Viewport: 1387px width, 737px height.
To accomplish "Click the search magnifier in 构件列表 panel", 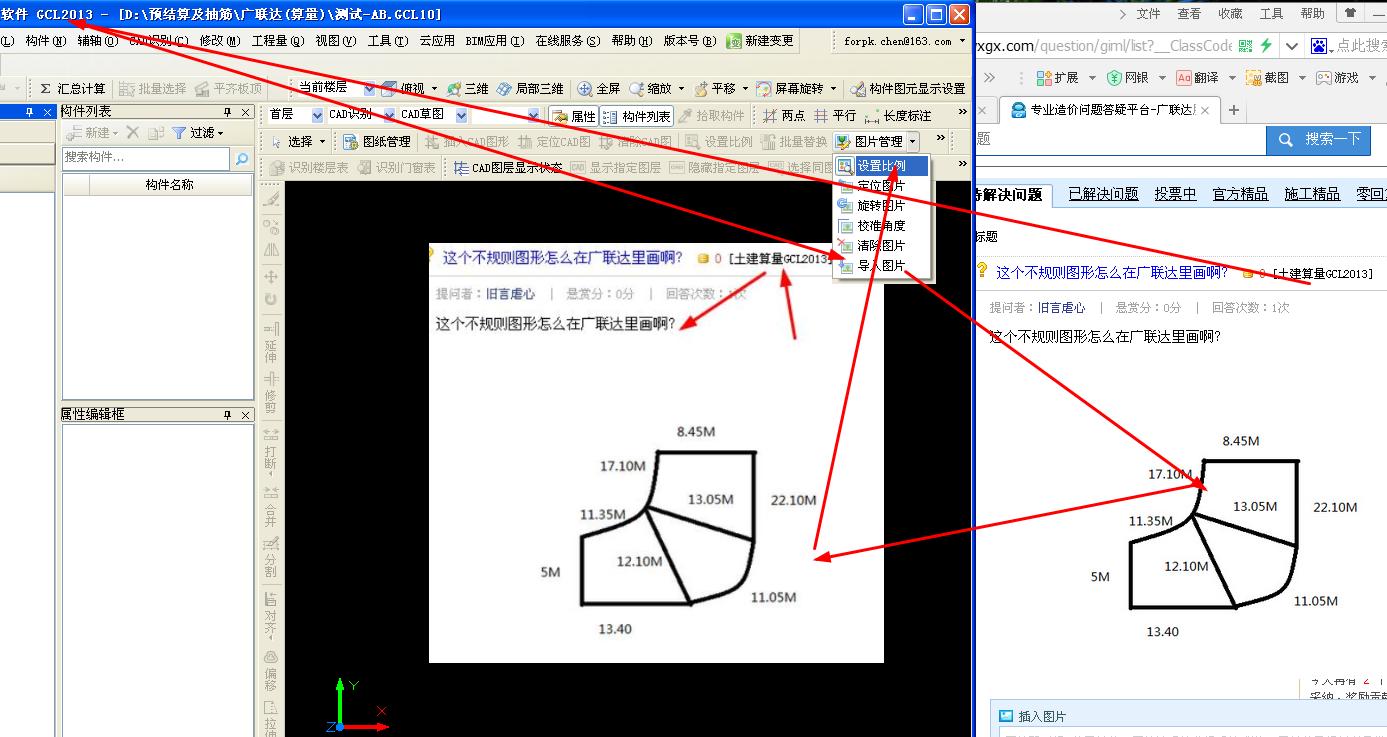I will pos(241,158).
